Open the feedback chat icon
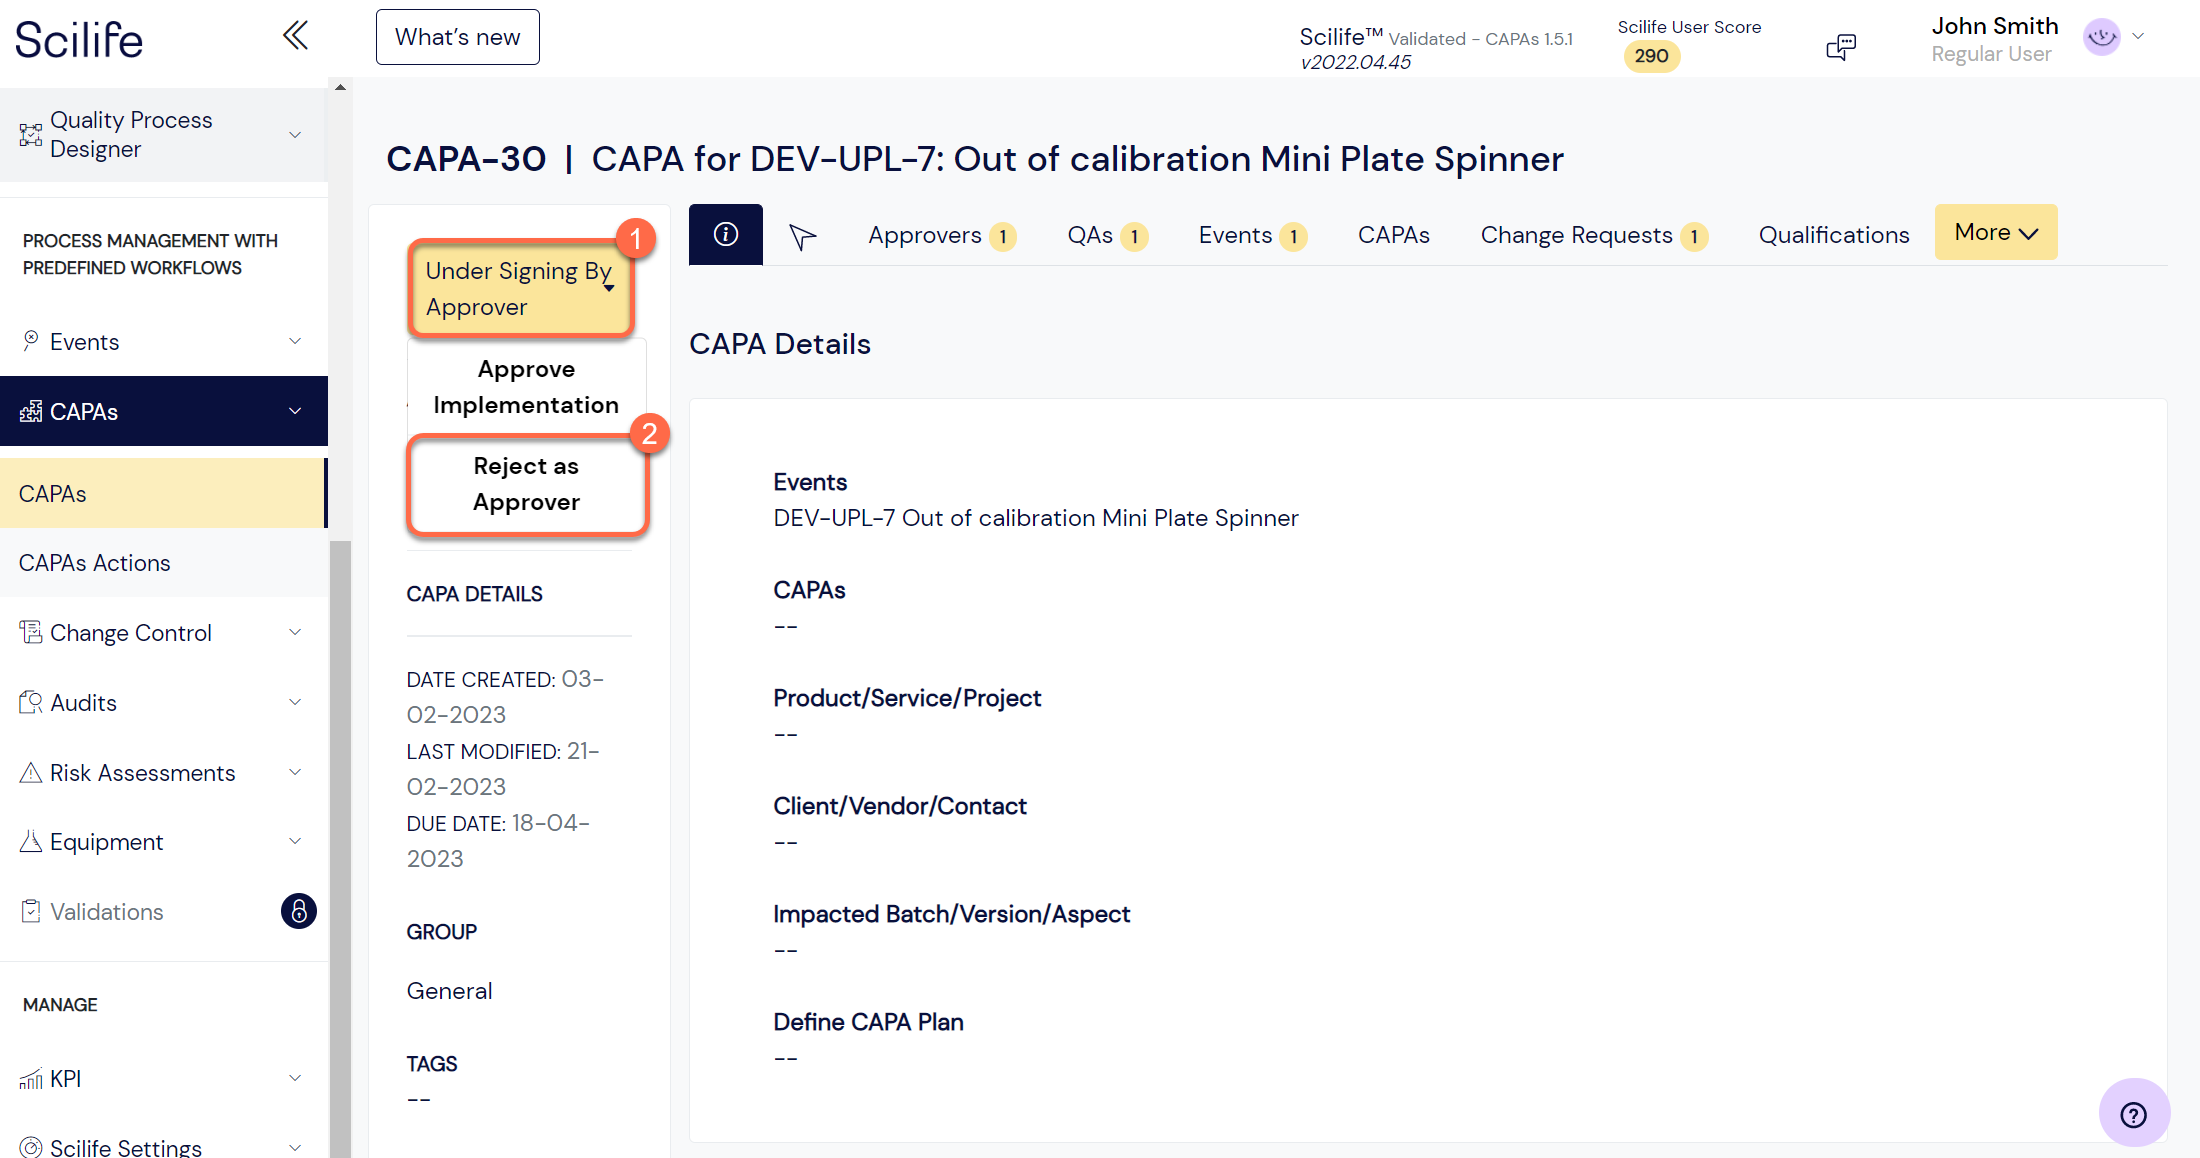 pos(1841,47)
